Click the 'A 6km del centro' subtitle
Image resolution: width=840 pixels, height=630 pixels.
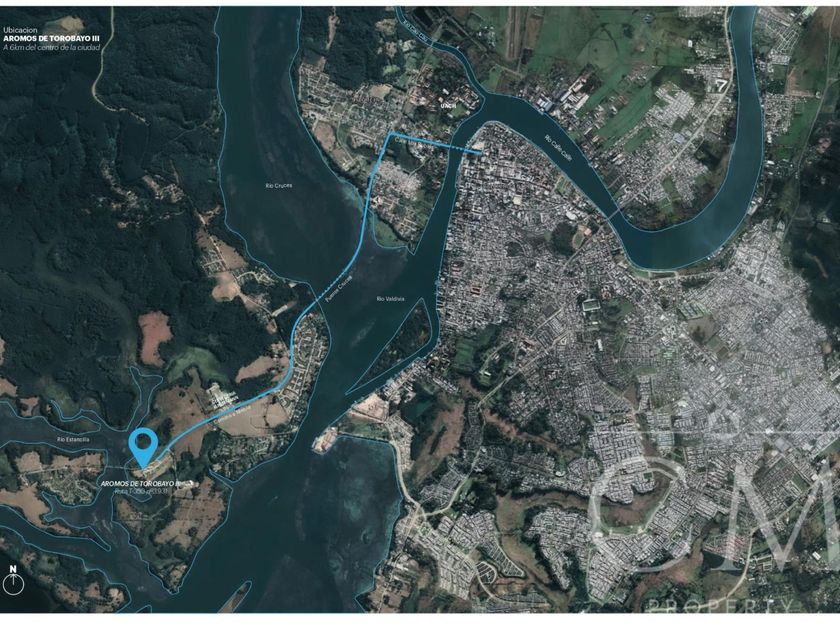51,48
